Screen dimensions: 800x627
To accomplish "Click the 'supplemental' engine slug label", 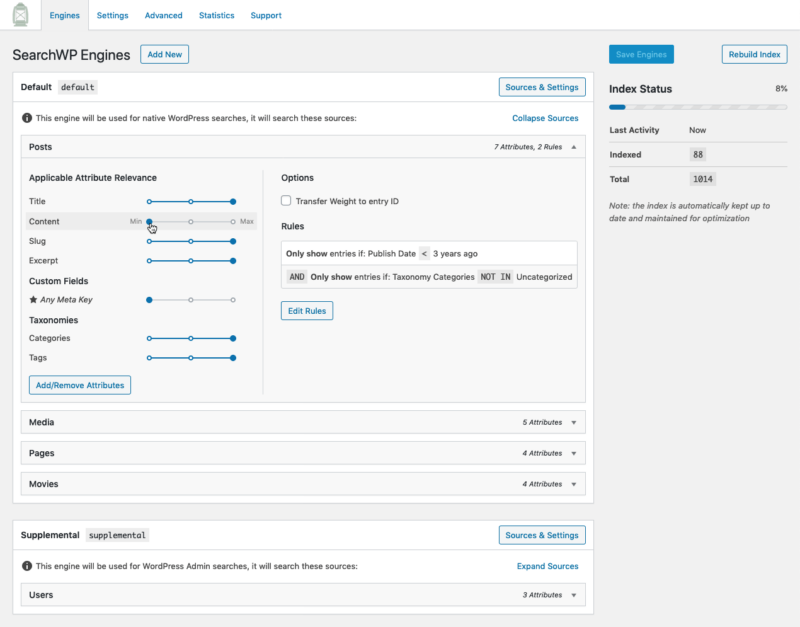I will coord(117,535).
